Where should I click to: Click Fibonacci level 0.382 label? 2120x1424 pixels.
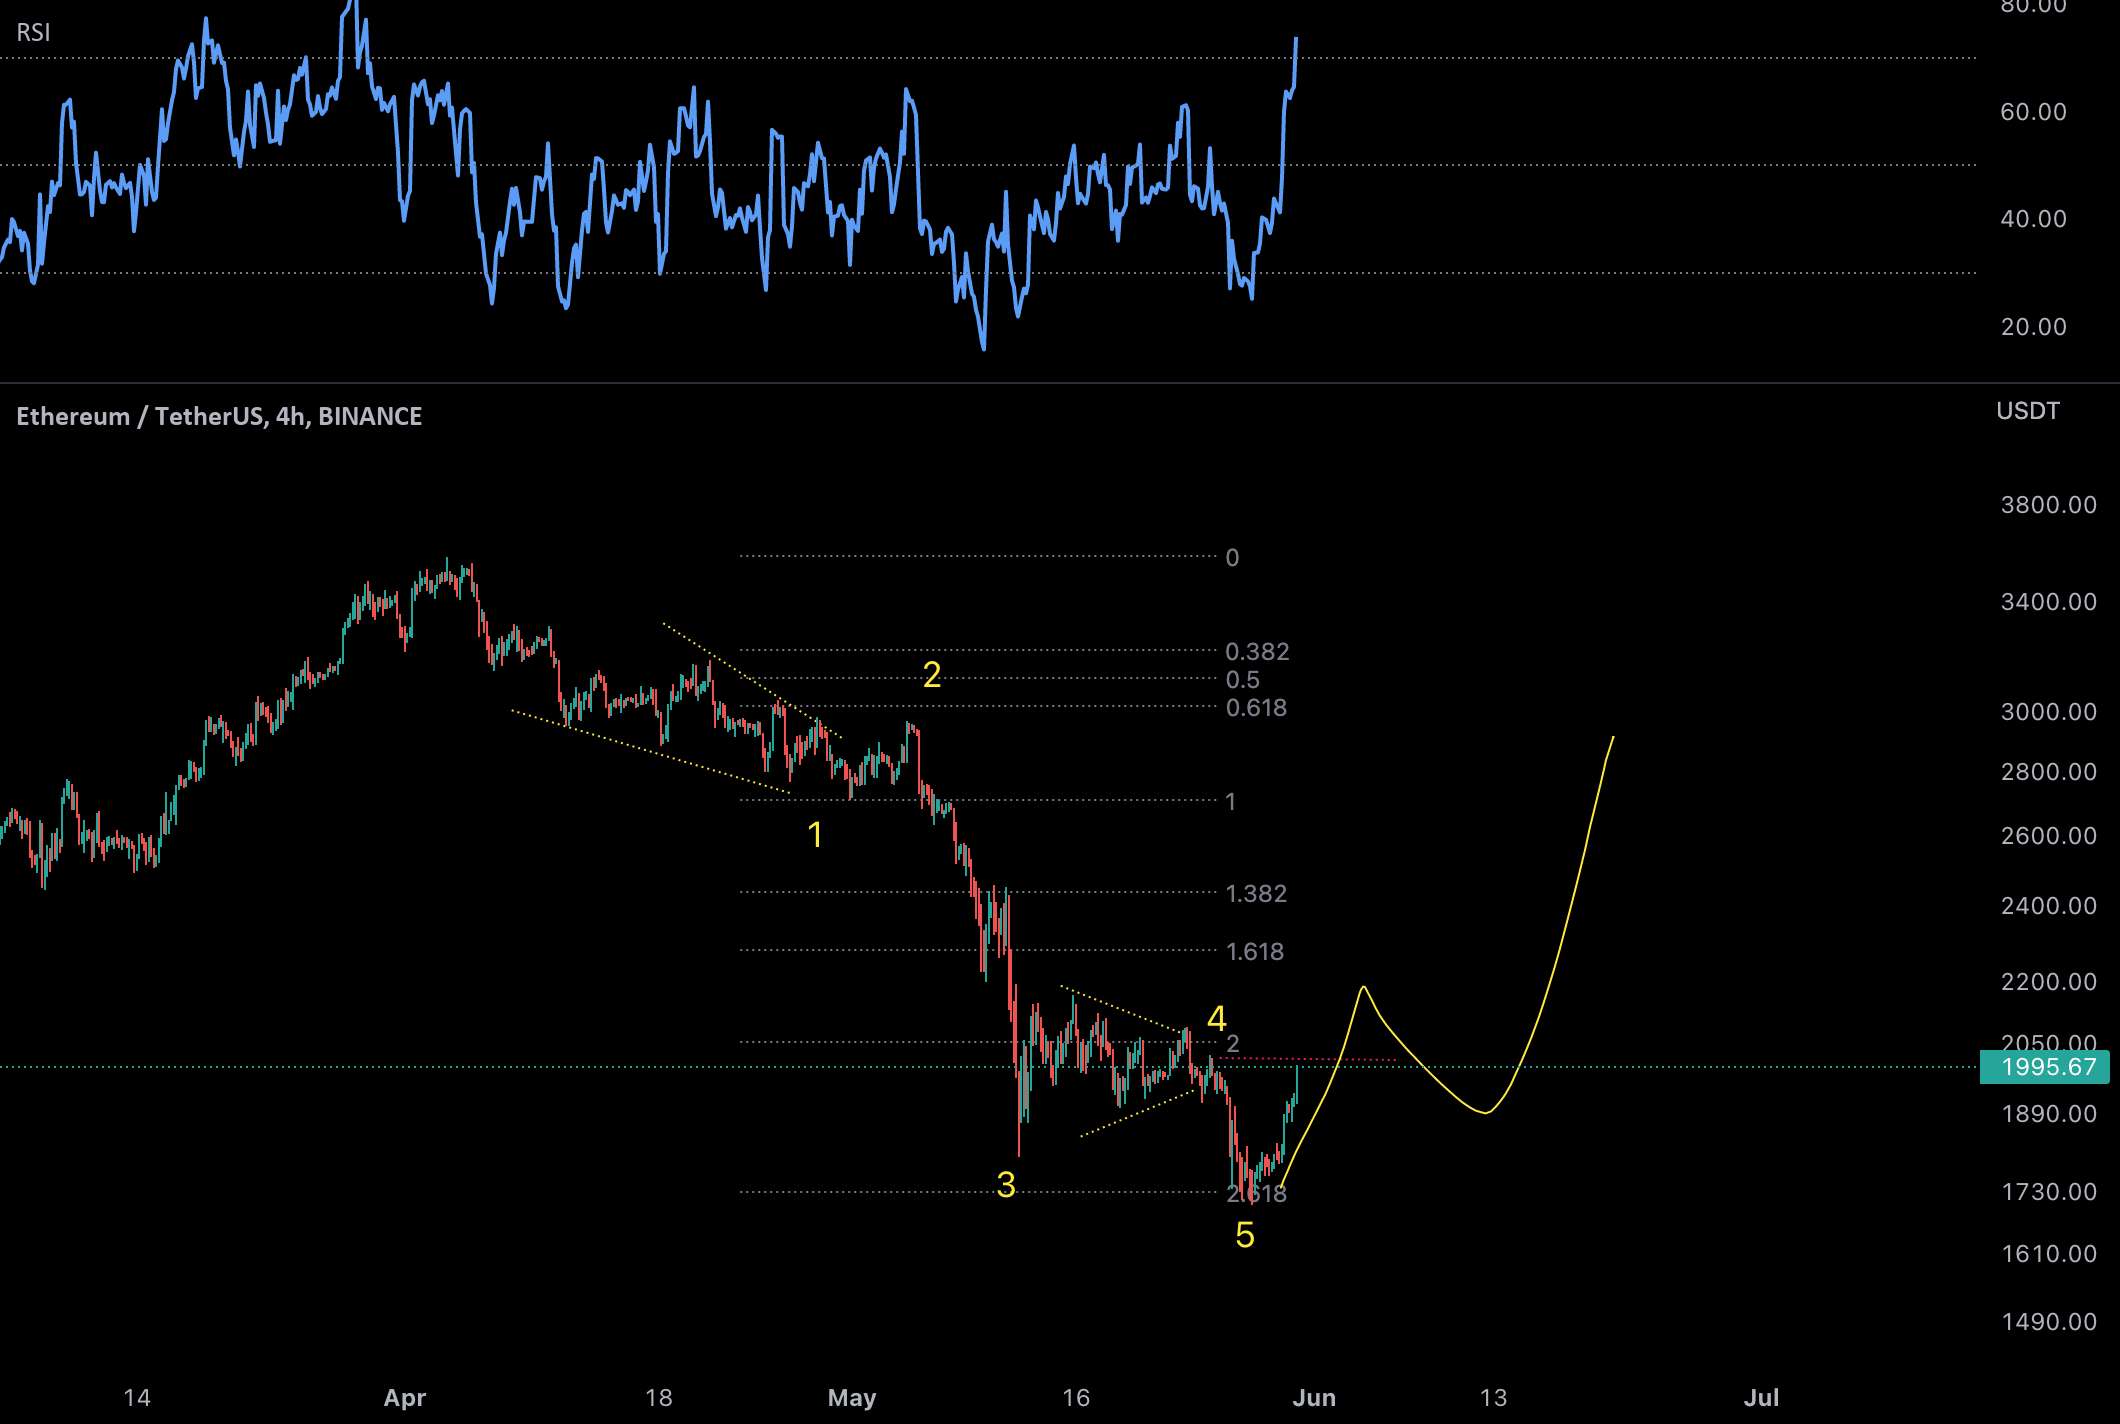(x=1257, y=651)
